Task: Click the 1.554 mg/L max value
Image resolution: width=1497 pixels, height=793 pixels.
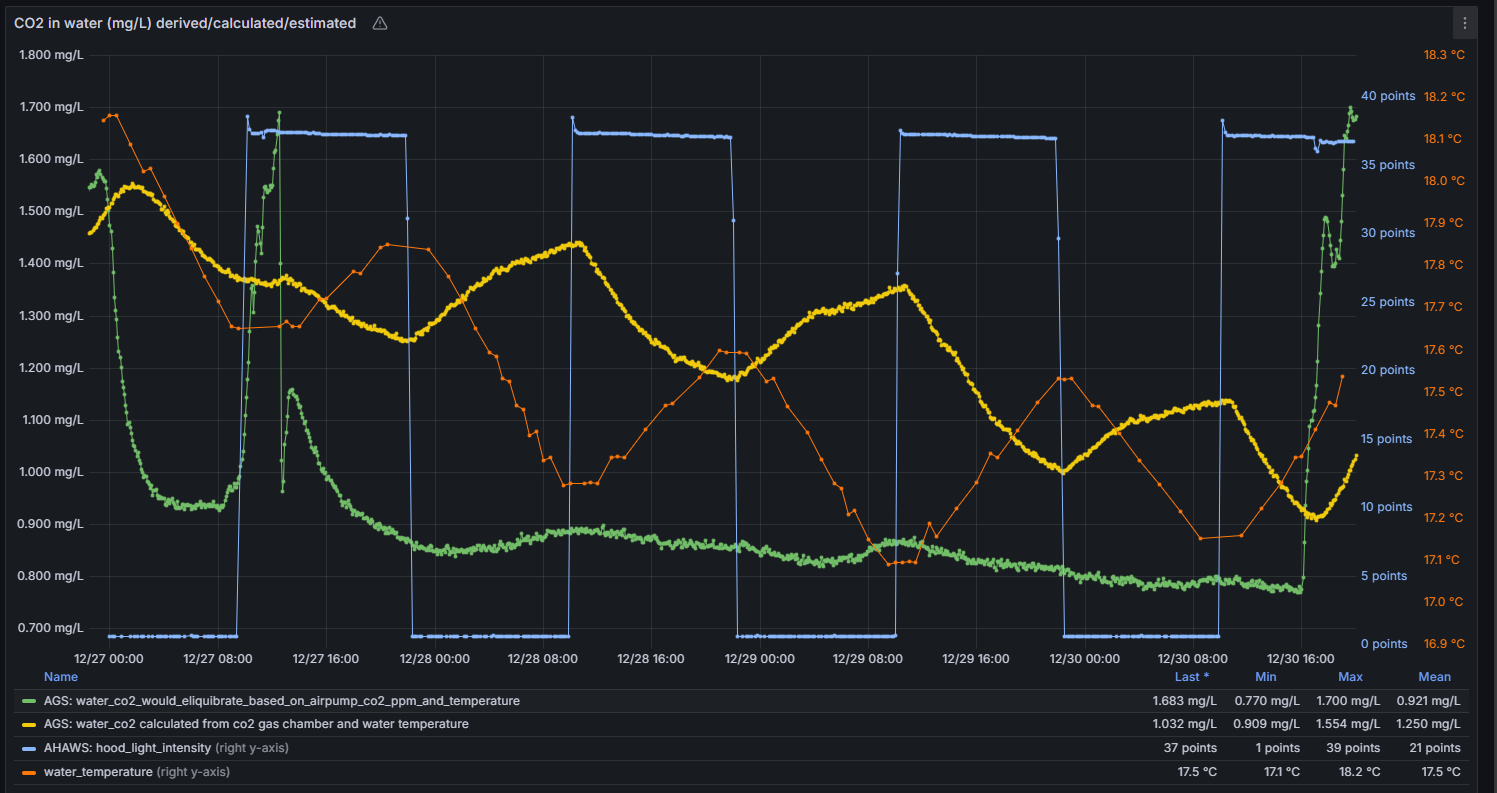Action: click(1347, 724)
